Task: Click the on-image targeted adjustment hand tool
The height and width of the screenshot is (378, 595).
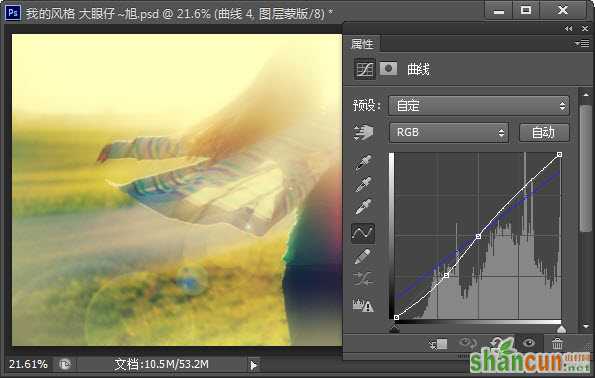Action: click(364, 133)
